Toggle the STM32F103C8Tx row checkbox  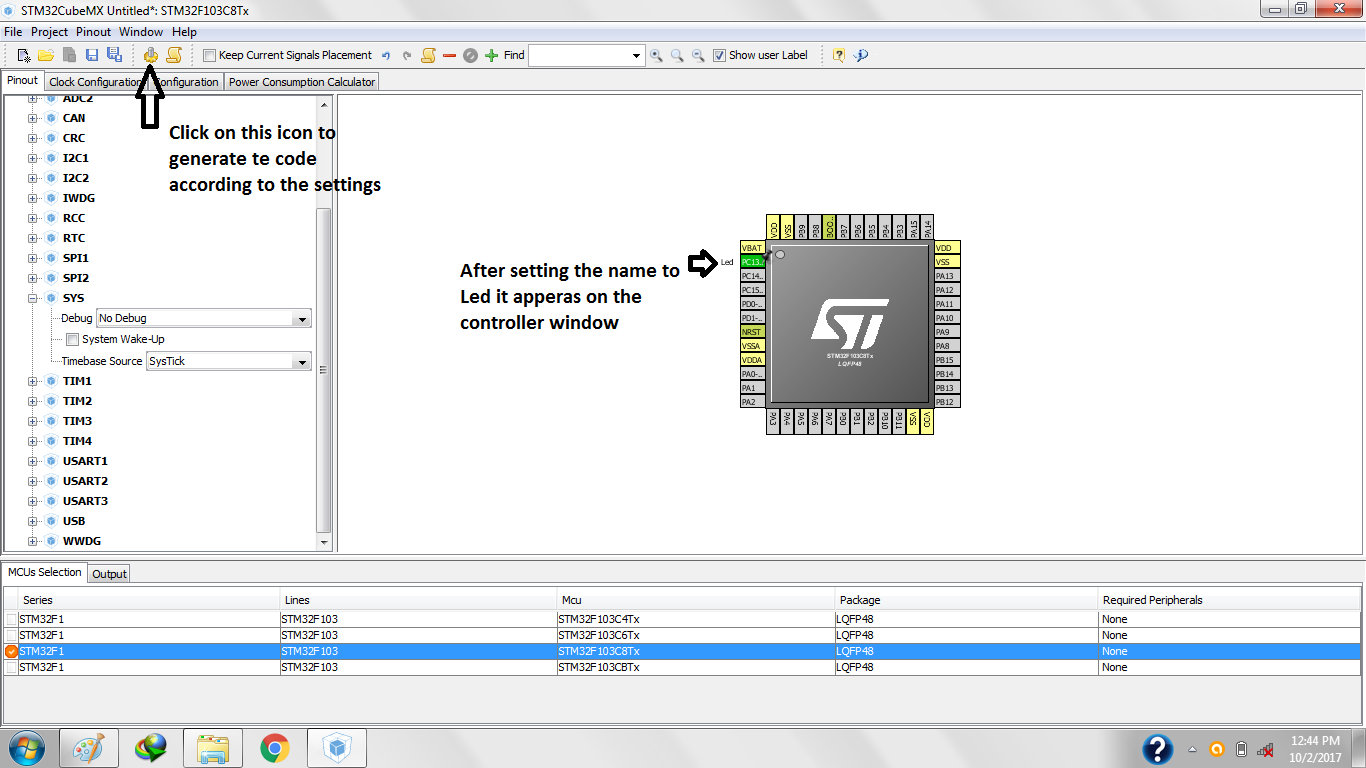click(x=11, y=652)
